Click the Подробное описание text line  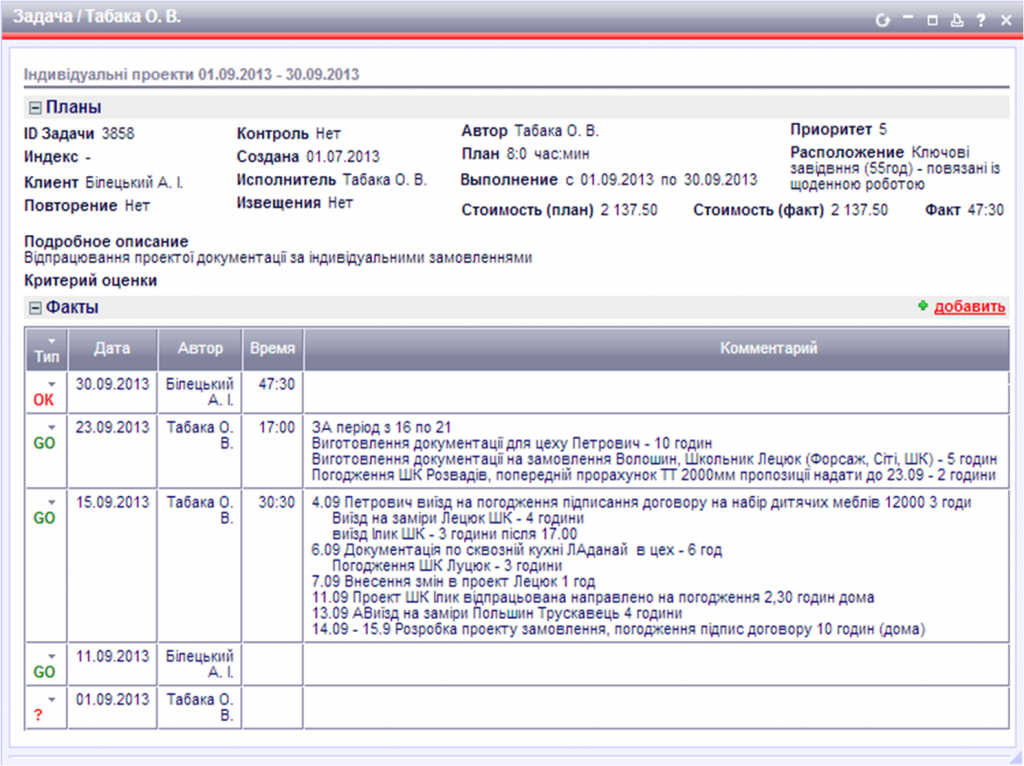(x=278, y=258)
